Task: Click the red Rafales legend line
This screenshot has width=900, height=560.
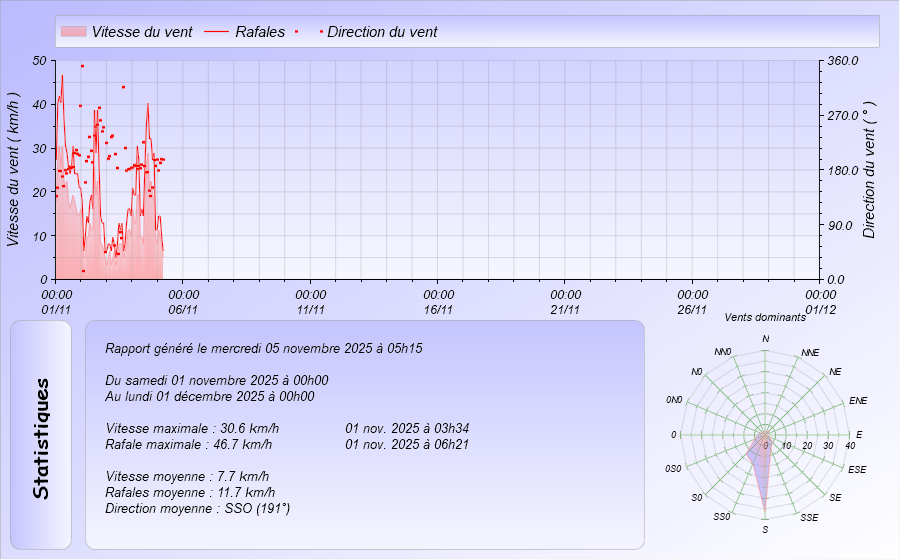Action: pos(217,32)
